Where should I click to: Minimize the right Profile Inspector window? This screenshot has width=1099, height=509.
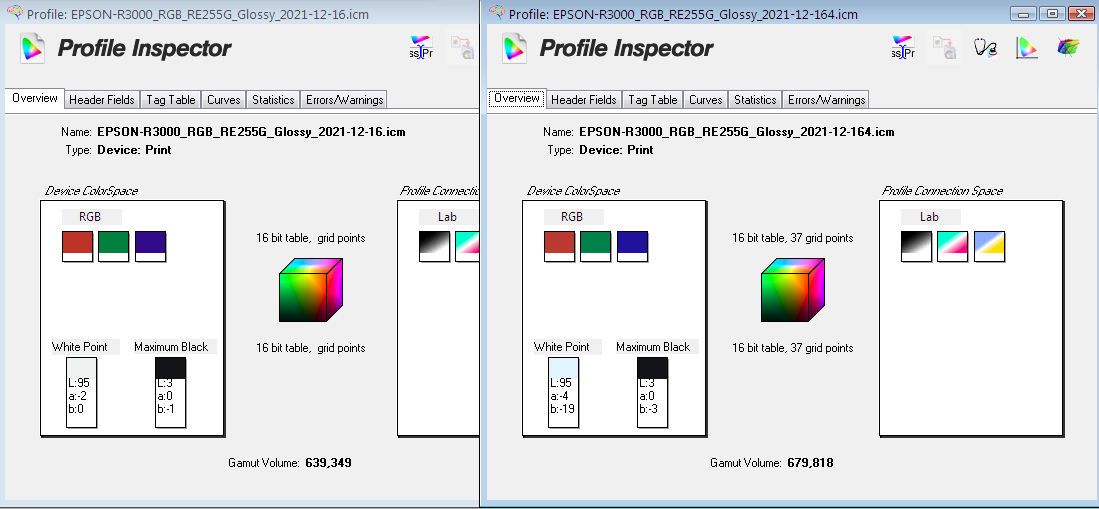pyautogui.click(x=1025, y=13)
